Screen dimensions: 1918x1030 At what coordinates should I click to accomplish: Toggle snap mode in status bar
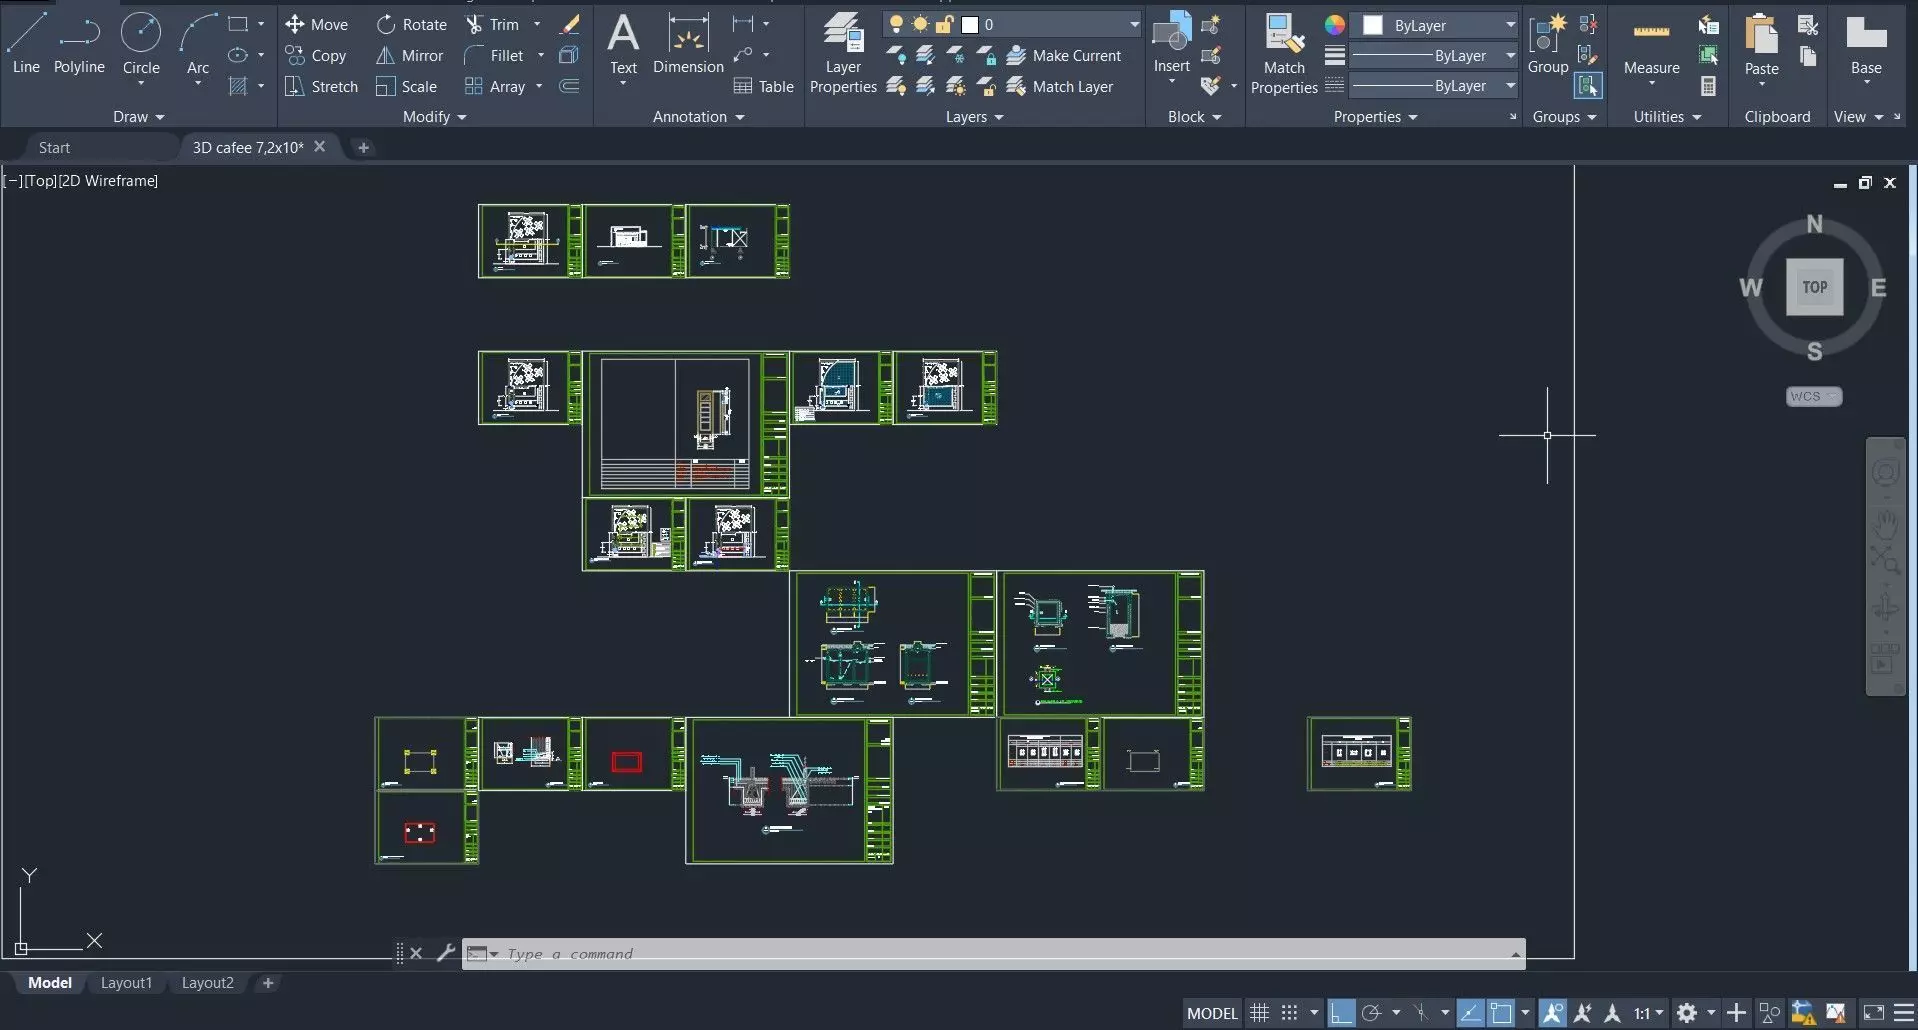click(1290, 1013)
